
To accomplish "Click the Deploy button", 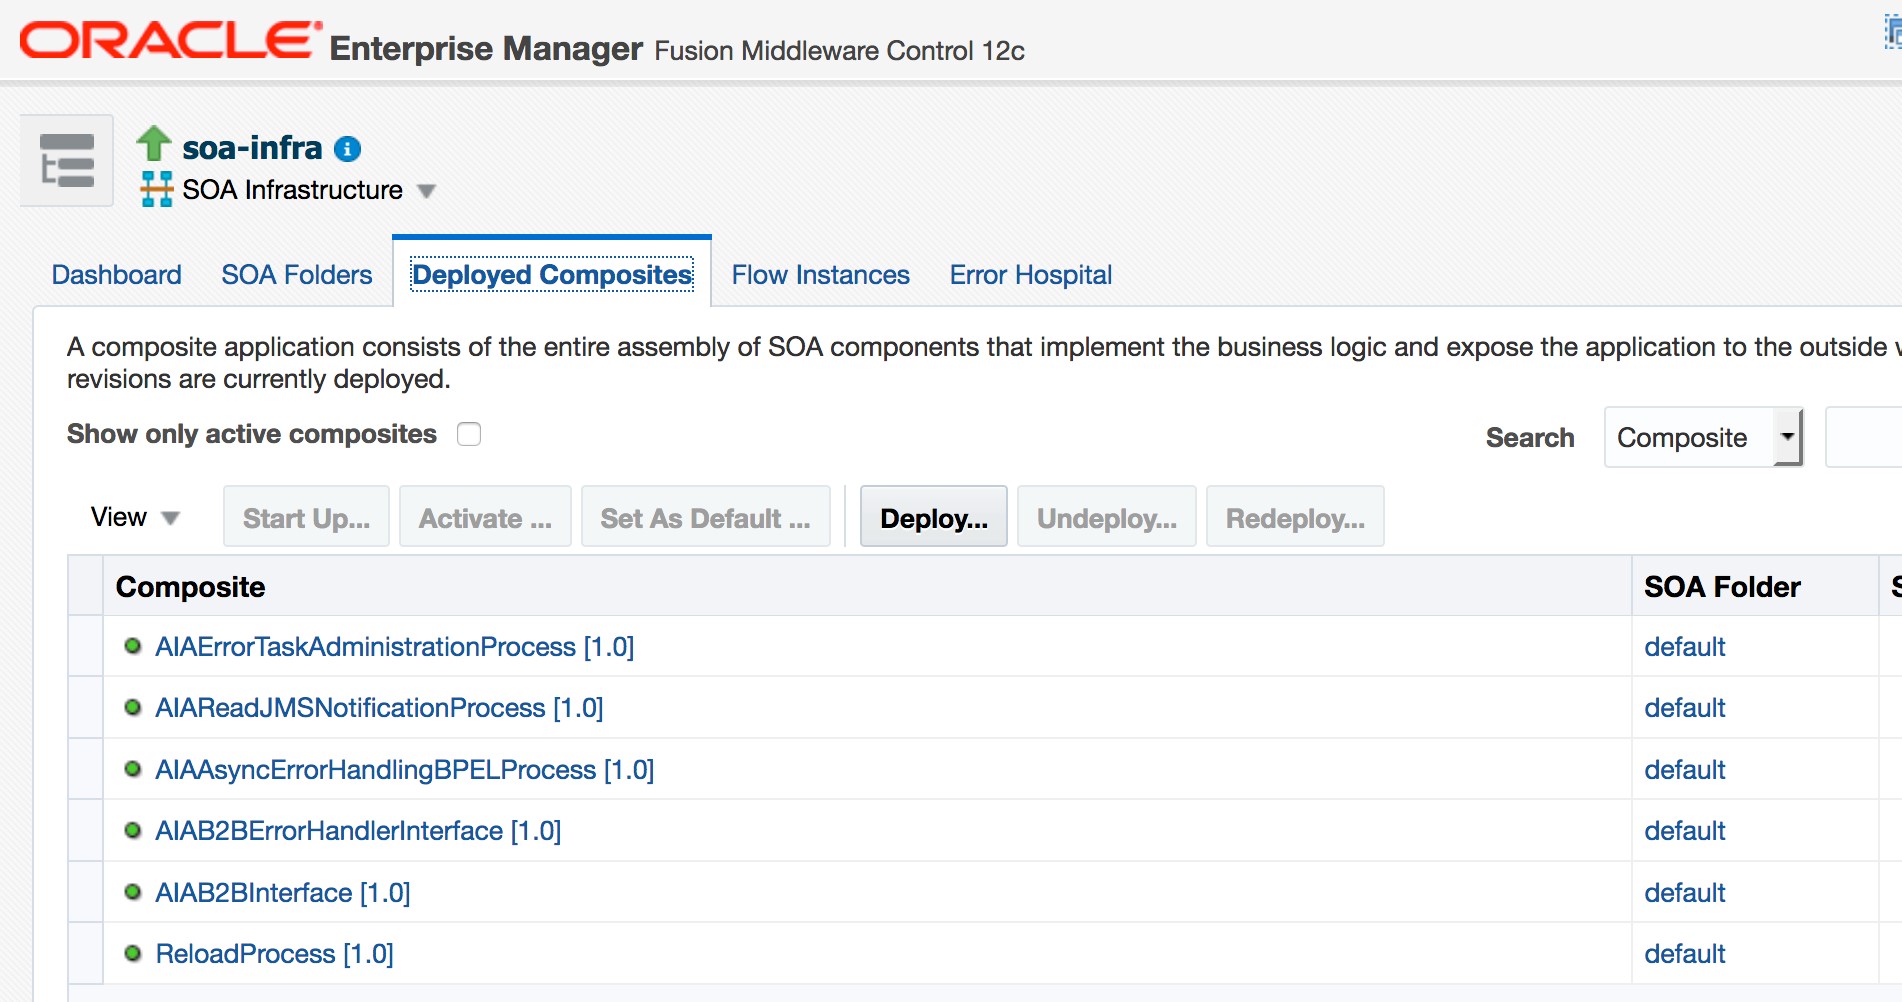I will tap(932, 517).
